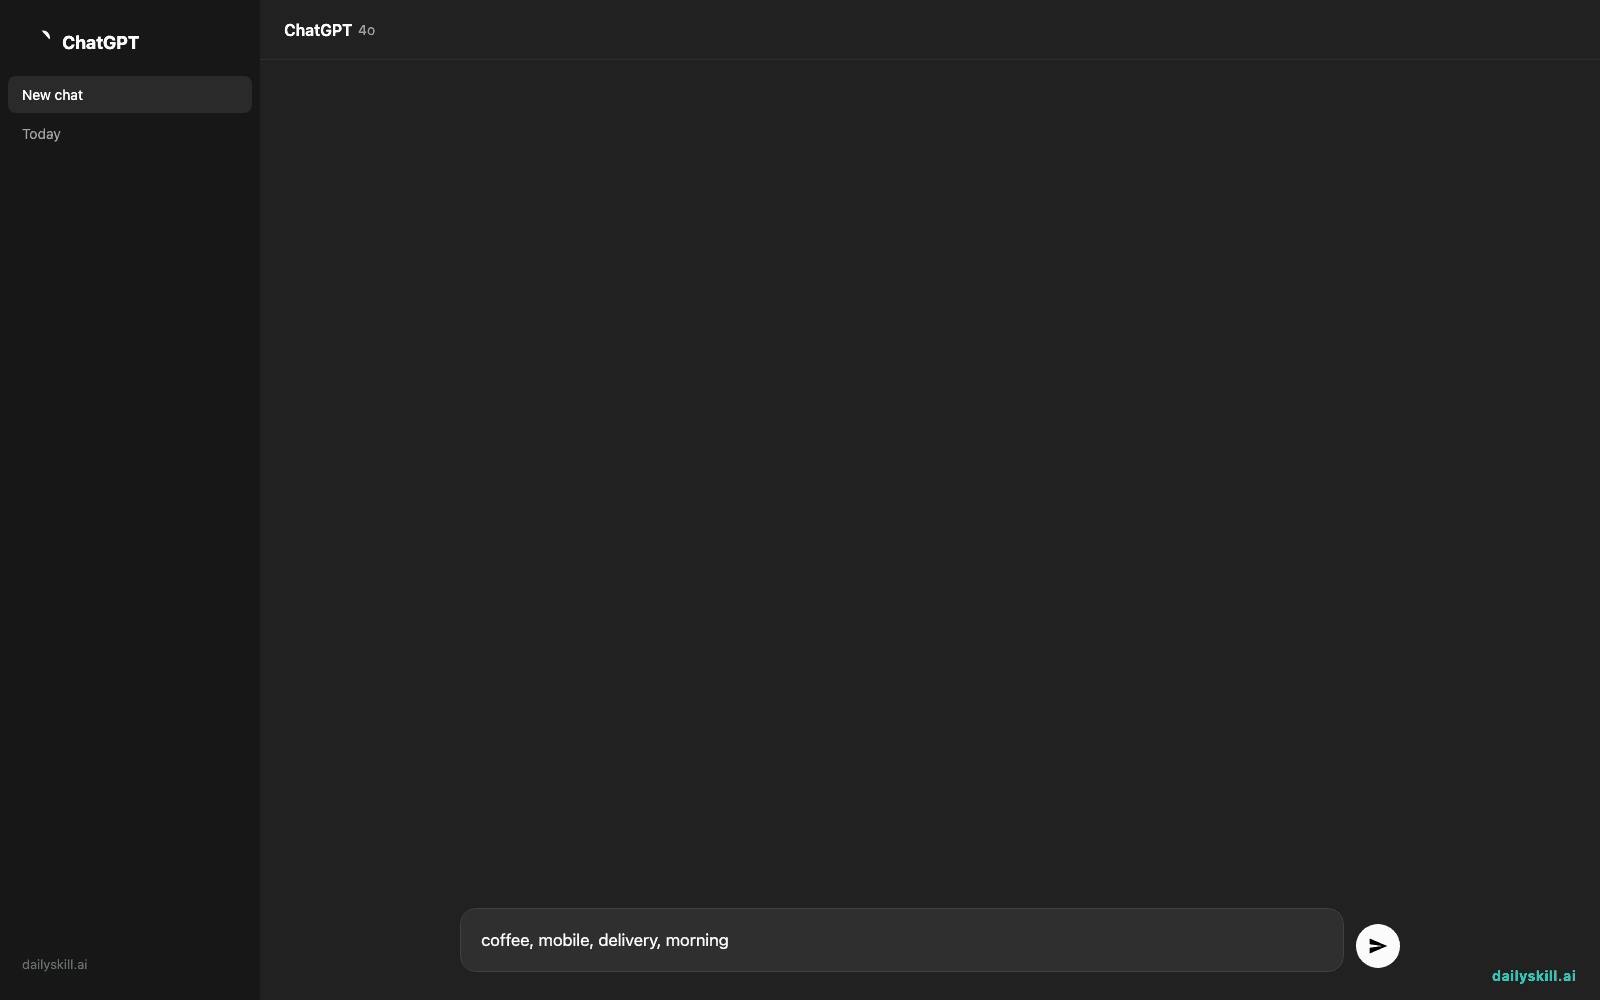The height and width of the screenshot is (1000, 1600).
Task: Click the ChatGPT title in the sidebar
Action: tap(100, 42)
